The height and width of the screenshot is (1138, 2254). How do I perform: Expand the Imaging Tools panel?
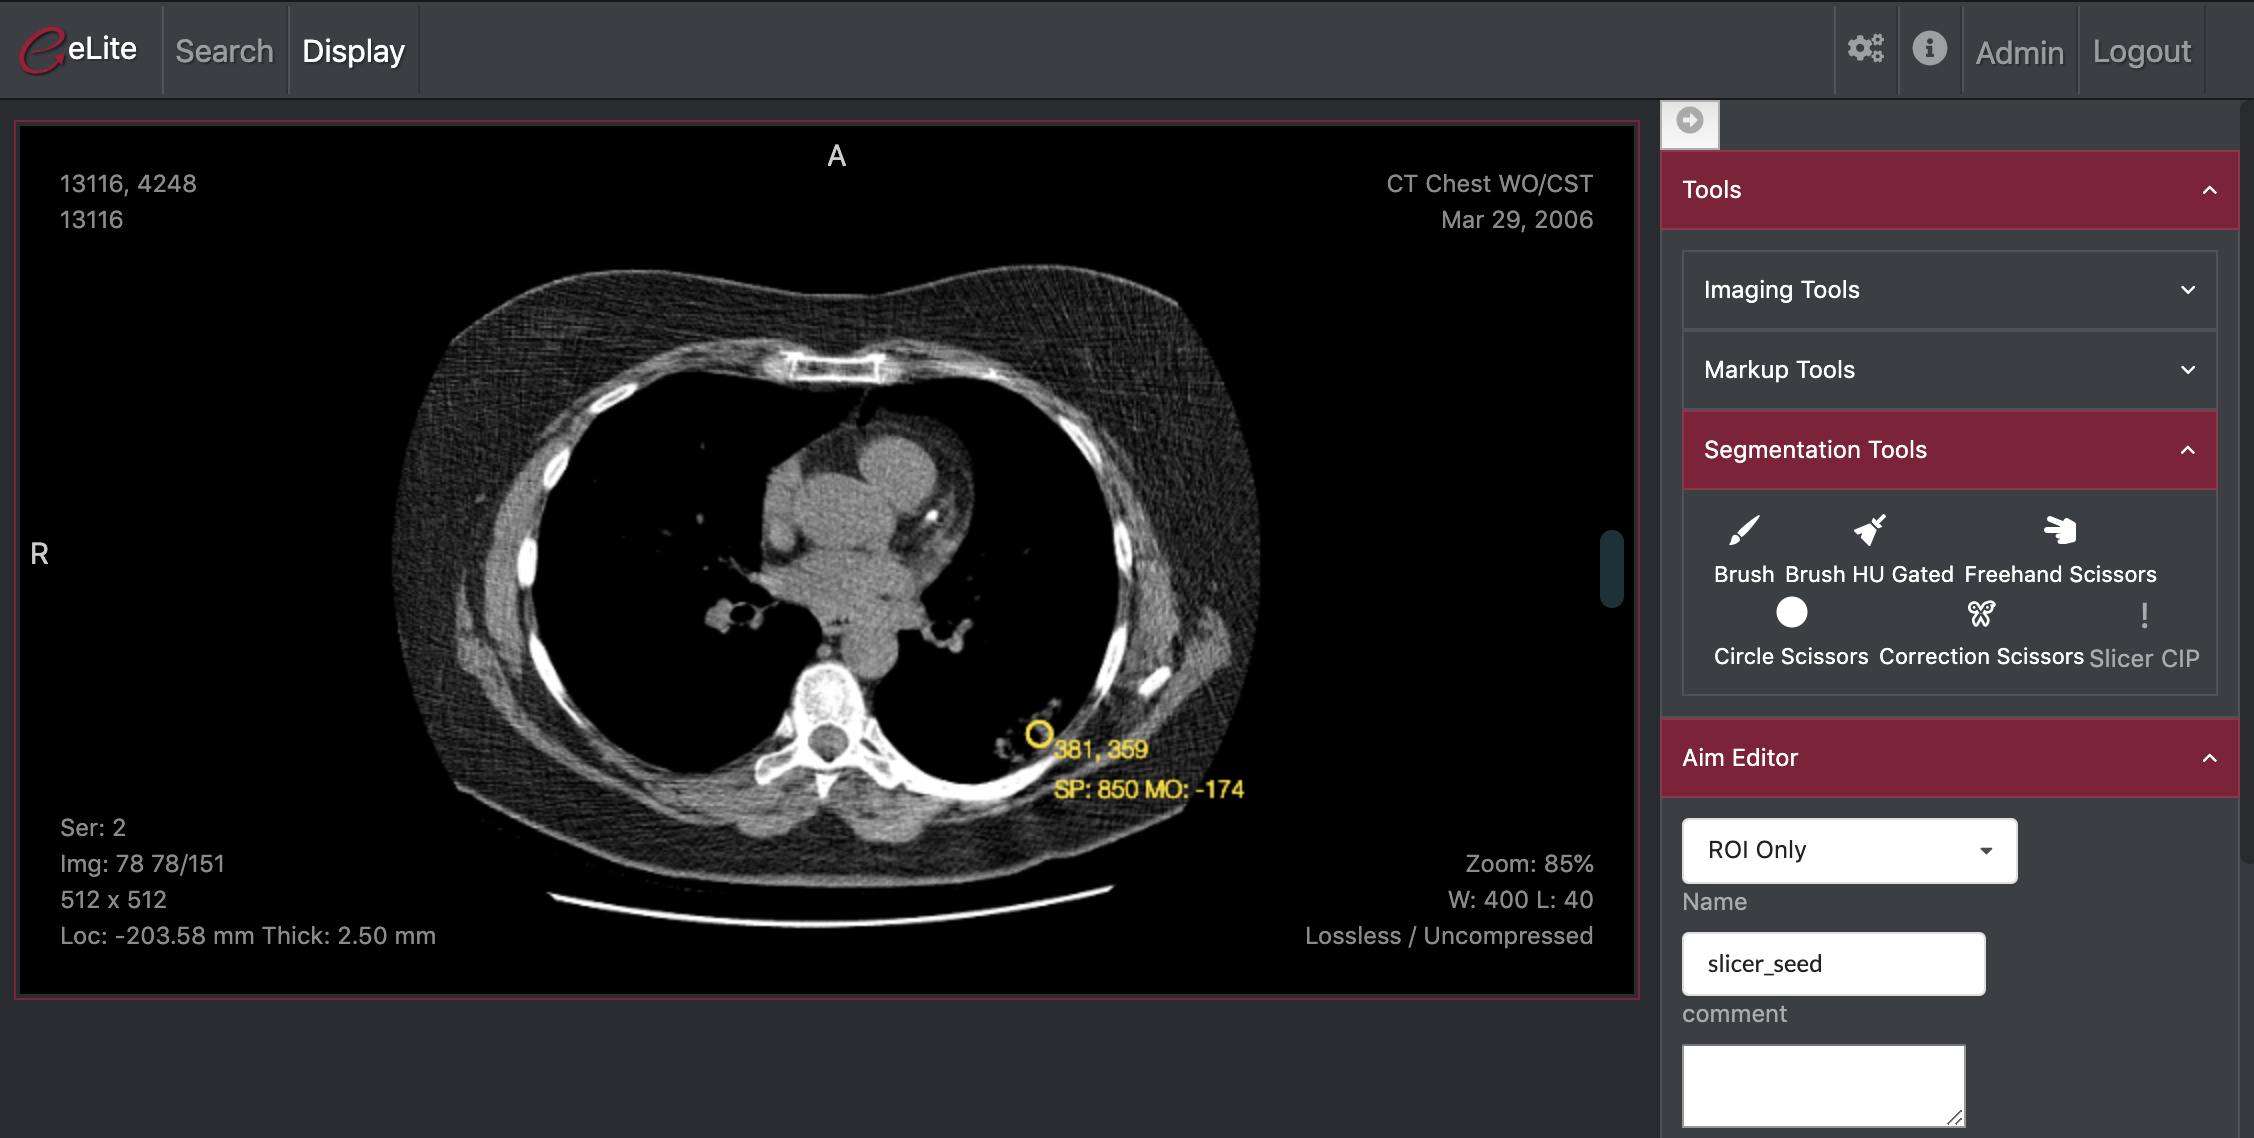(1951, 290)
